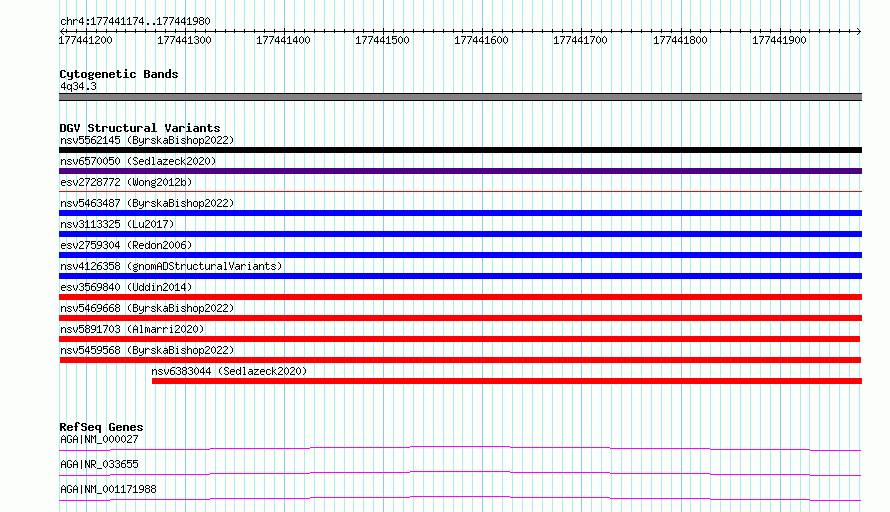
Task: Click the red esv3569840 variant bar
Action: click(x=460, y=297)
